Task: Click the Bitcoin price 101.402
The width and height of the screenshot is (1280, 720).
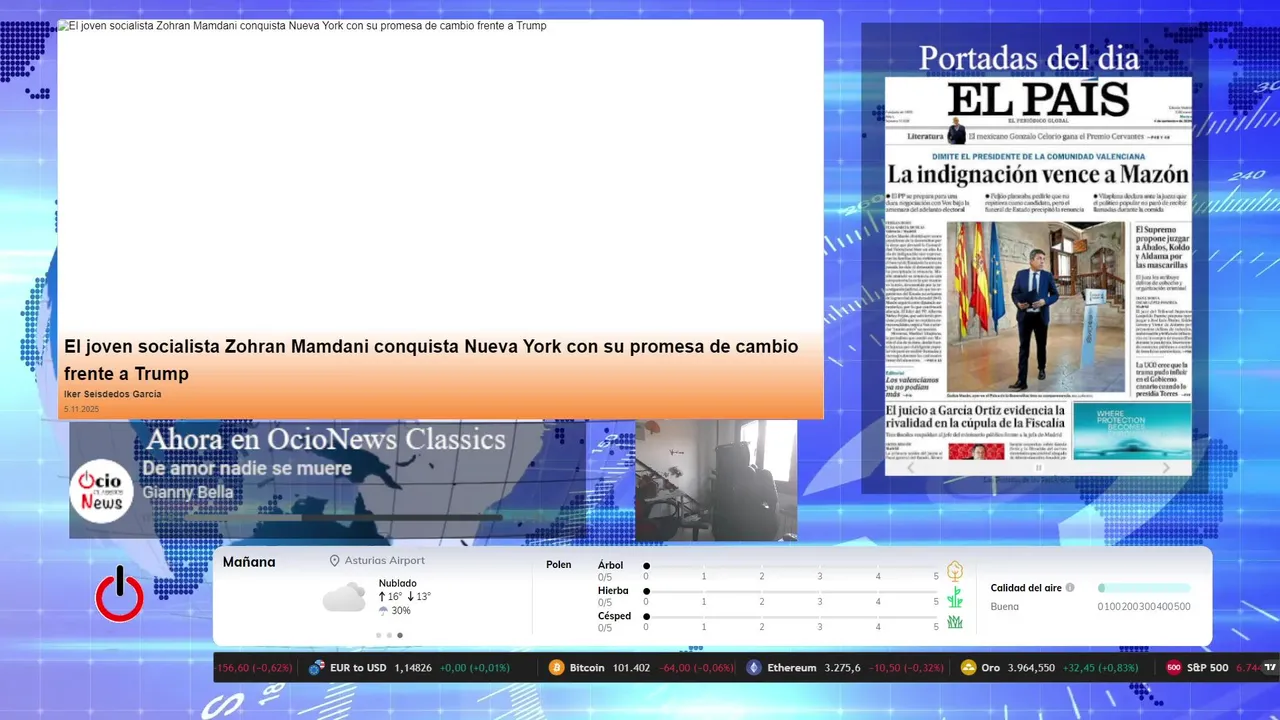Action: click(631, 667)
